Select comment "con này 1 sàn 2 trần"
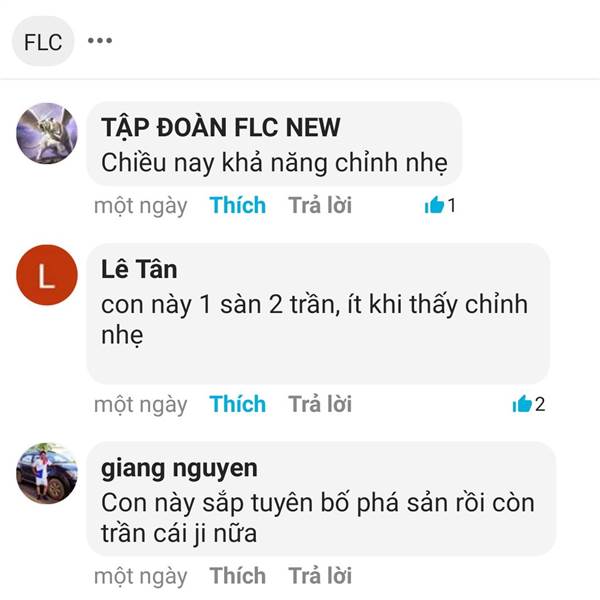This screenshot has width=600, height=600. pyautogui.click(x=314, y=320)
